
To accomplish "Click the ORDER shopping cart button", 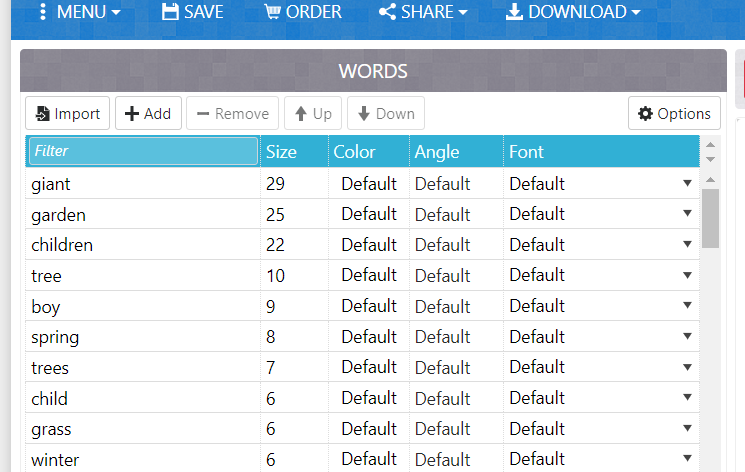I will coord(303,12).
